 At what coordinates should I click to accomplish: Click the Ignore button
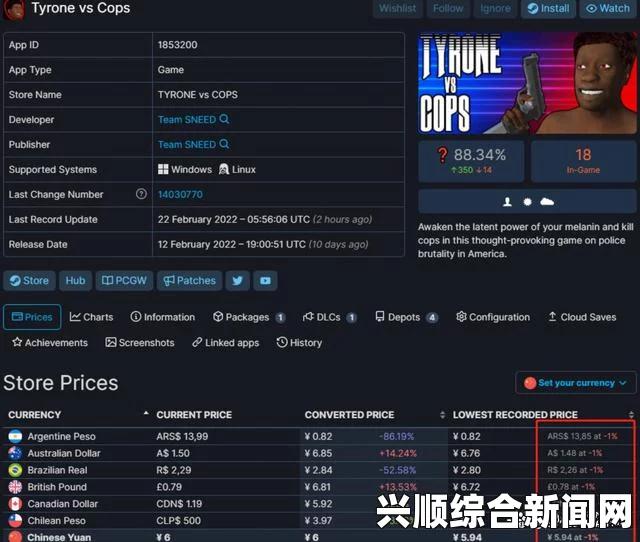(495, 8)
